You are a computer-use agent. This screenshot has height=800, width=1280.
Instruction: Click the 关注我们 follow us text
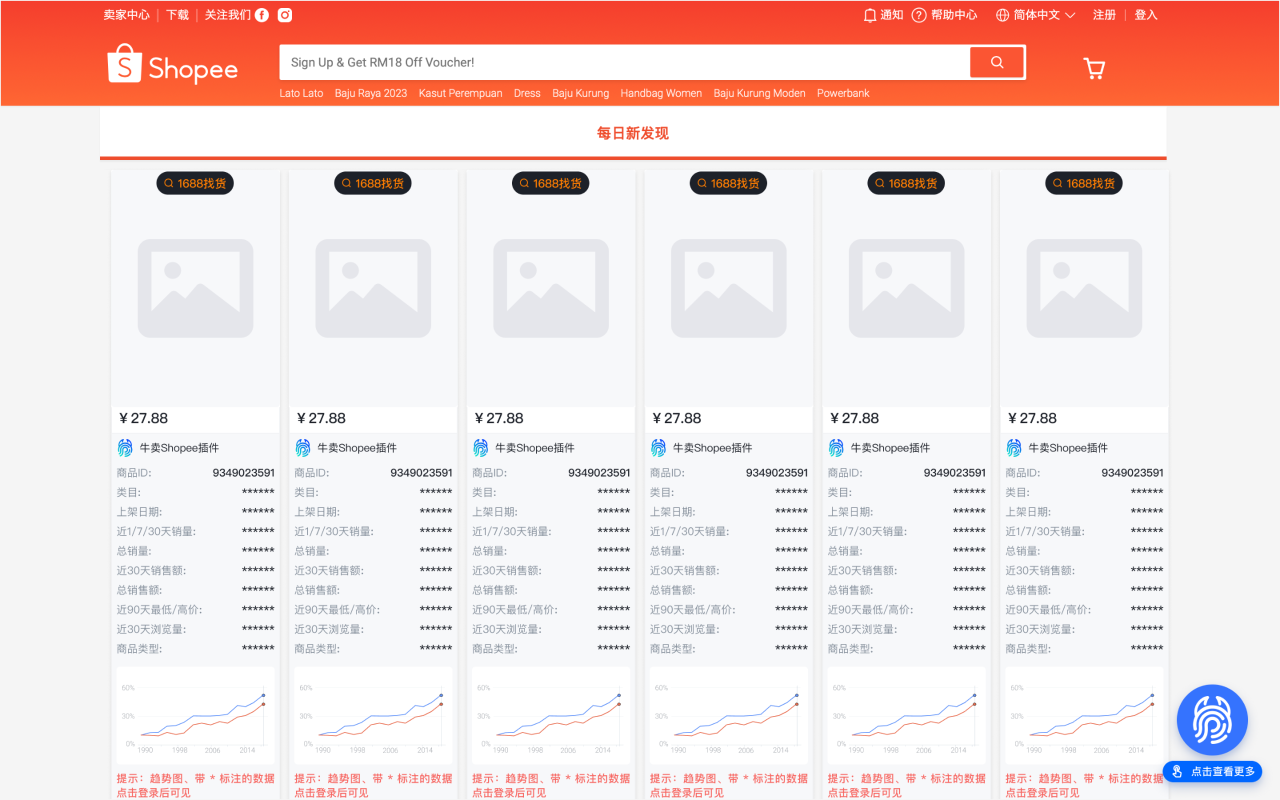(228, 15)
